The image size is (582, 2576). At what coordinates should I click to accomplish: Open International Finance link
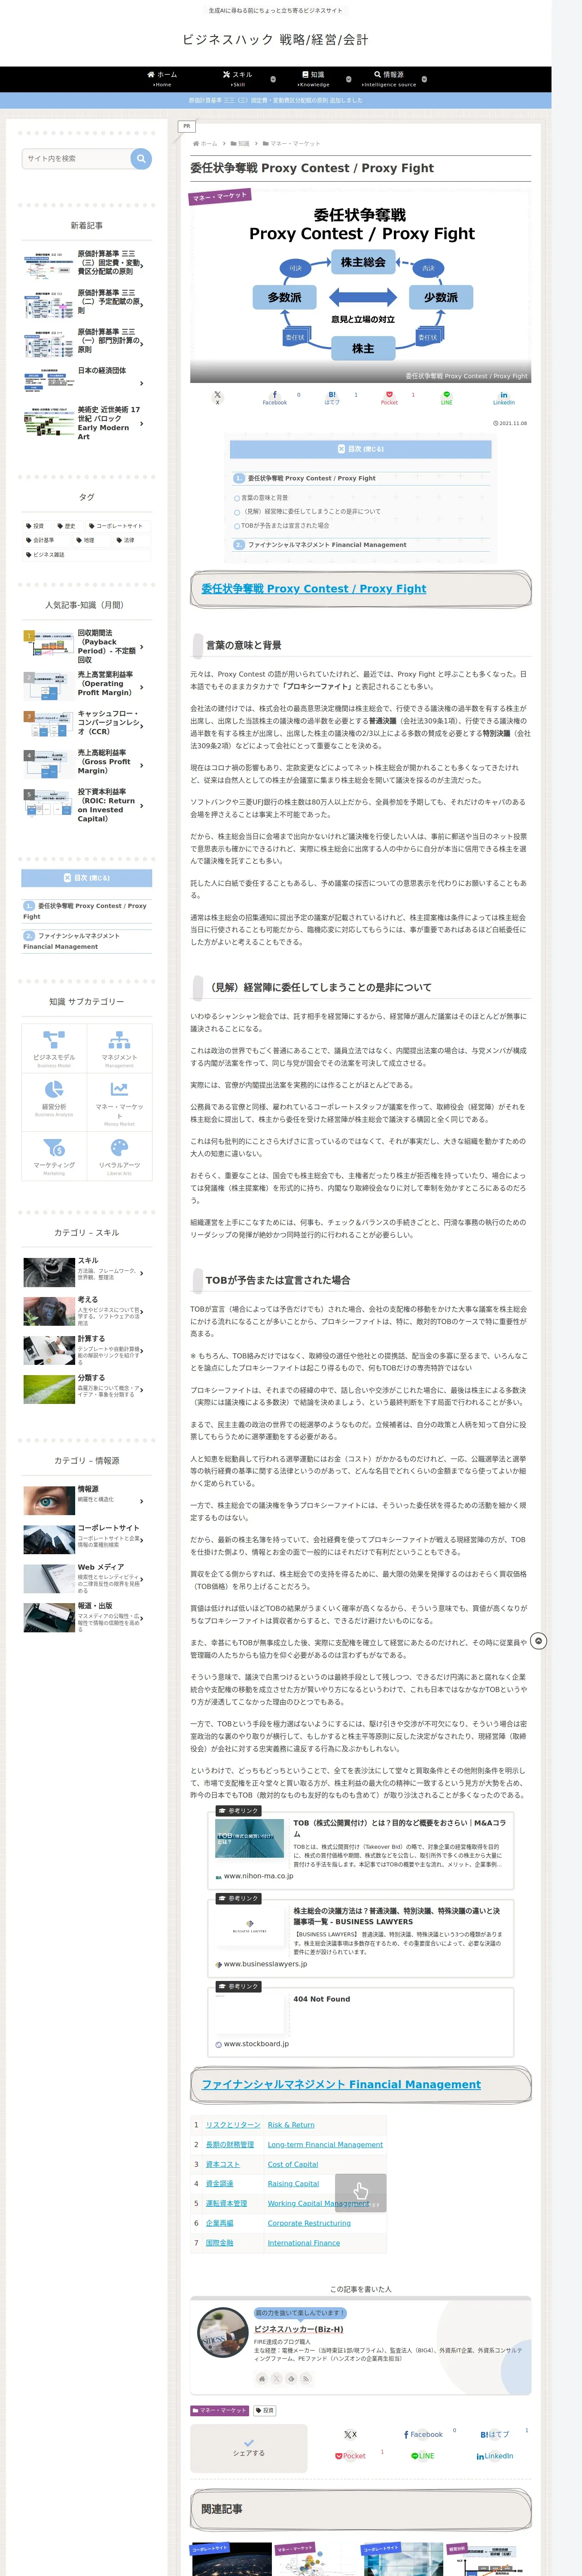tap(304, 2243)
